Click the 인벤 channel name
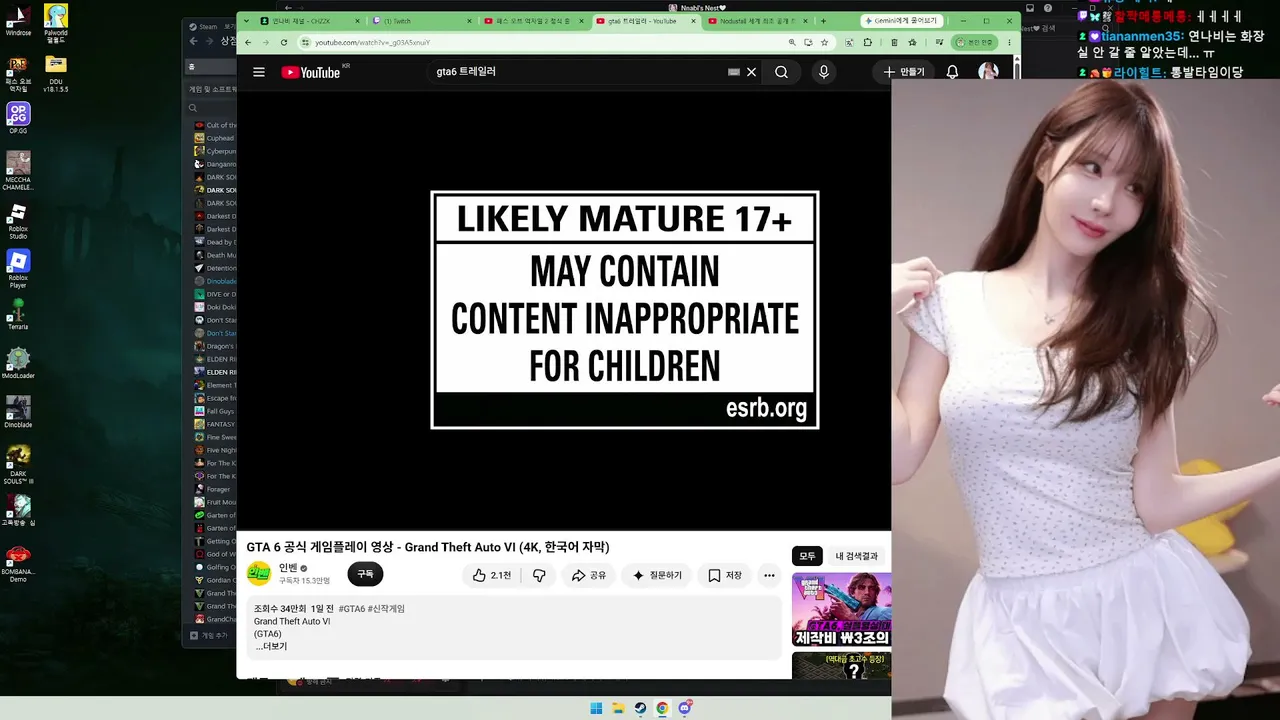This screenshot has width=1280, height=720. coord(288,568)
